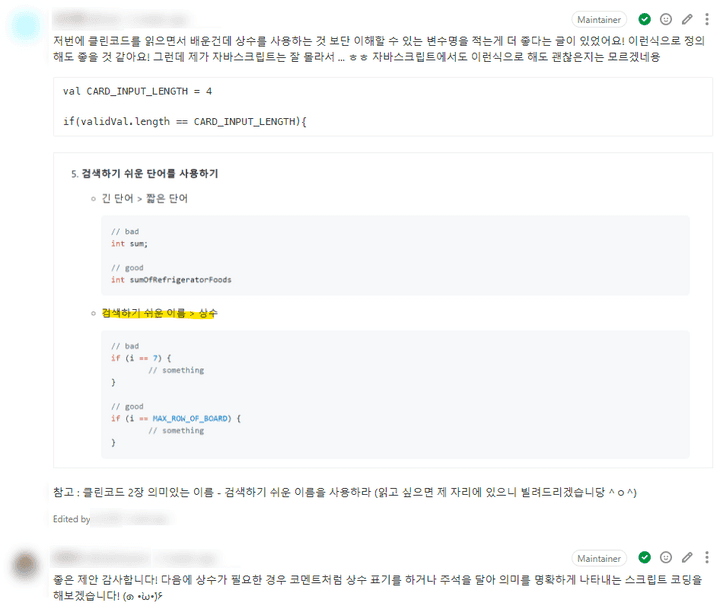
Task: Add emoji reaction to the first comment
Action: (x=666, y=19)
